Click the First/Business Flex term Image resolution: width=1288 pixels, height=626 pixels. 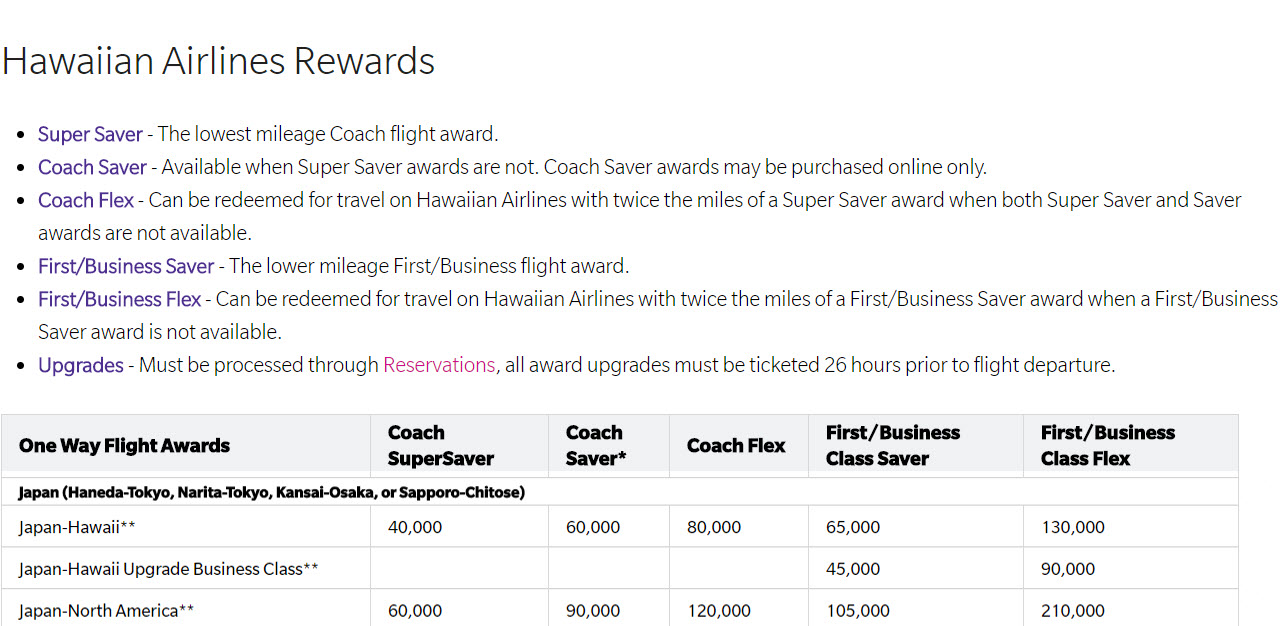coord(120,299)
